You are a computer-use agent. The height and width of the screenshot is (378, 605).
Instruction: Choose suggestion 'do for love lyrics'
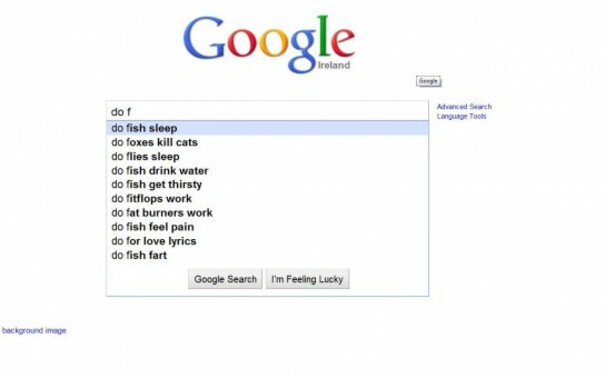(x=267, y=241)
